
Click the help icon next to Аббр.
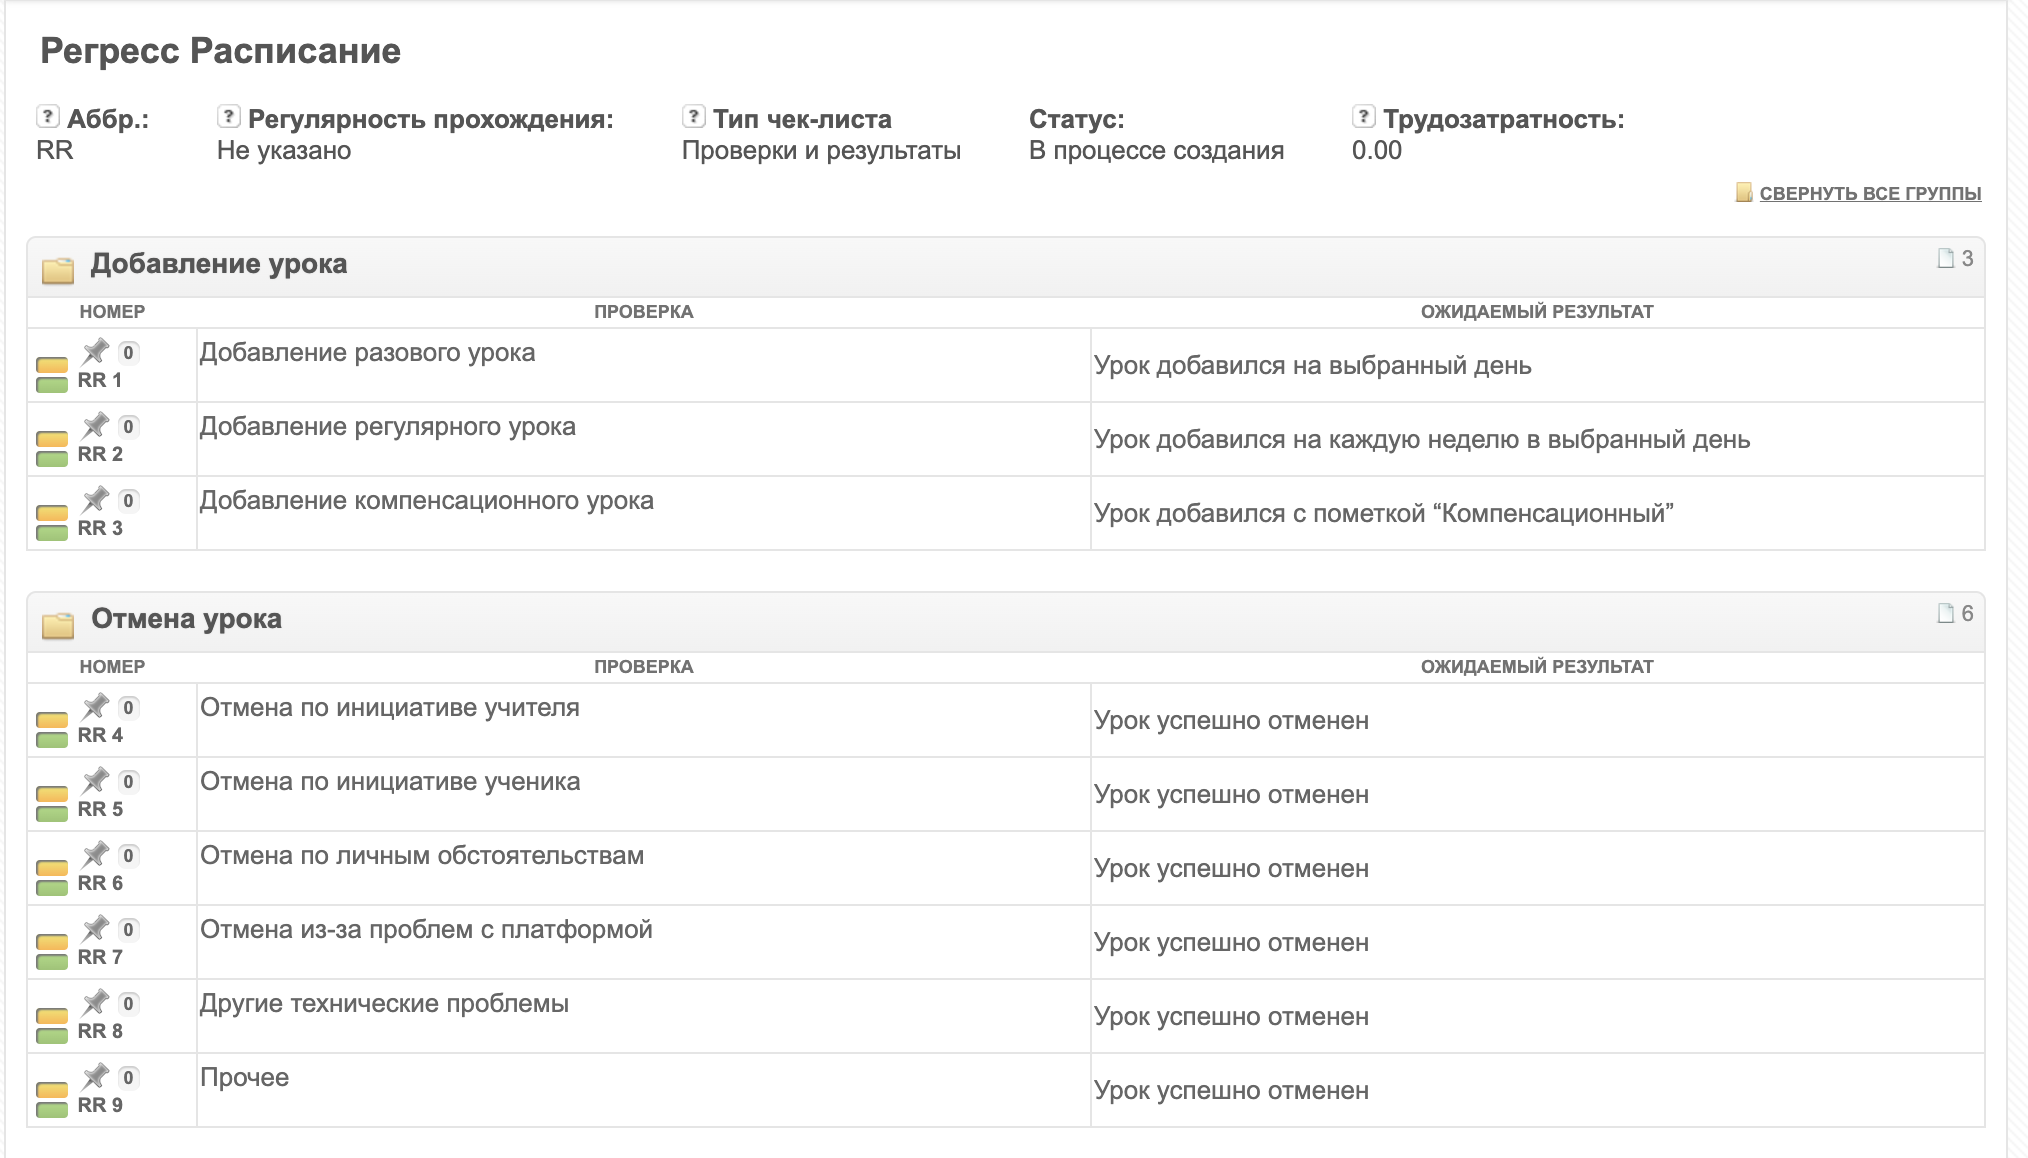pyautogui.click(x=48, y=116)
